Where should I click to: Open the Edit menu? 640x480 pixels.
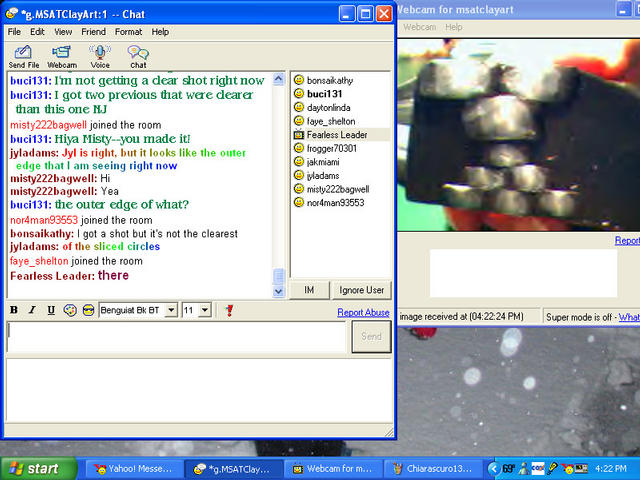pyautogui.click(x=37, y=32)
